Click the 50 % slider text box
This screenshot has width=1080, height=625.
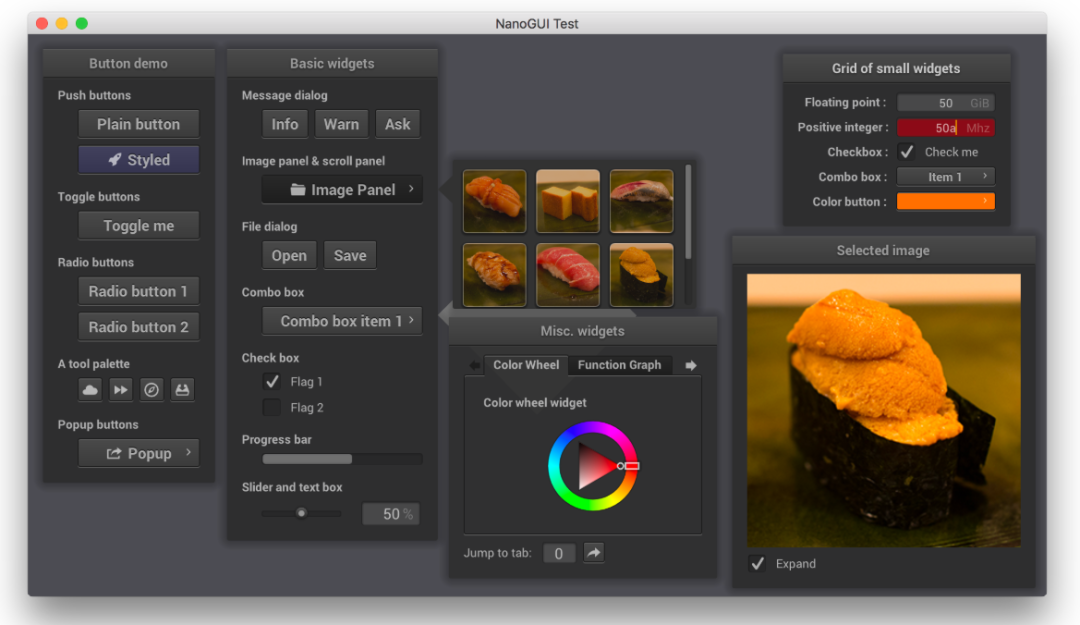click(391, 514)
